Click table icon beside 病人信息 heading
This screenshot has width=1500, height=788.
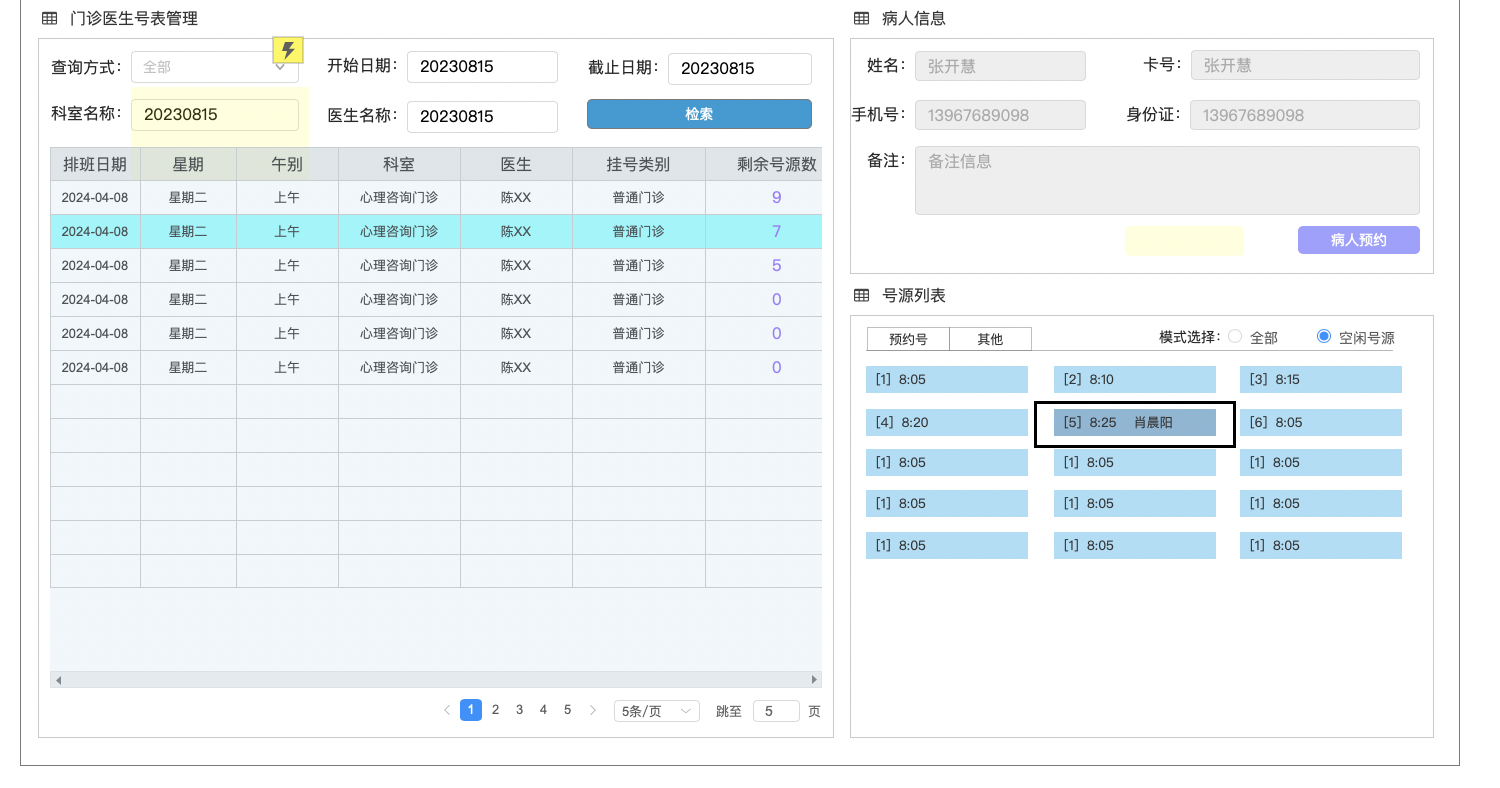[861, 18]
